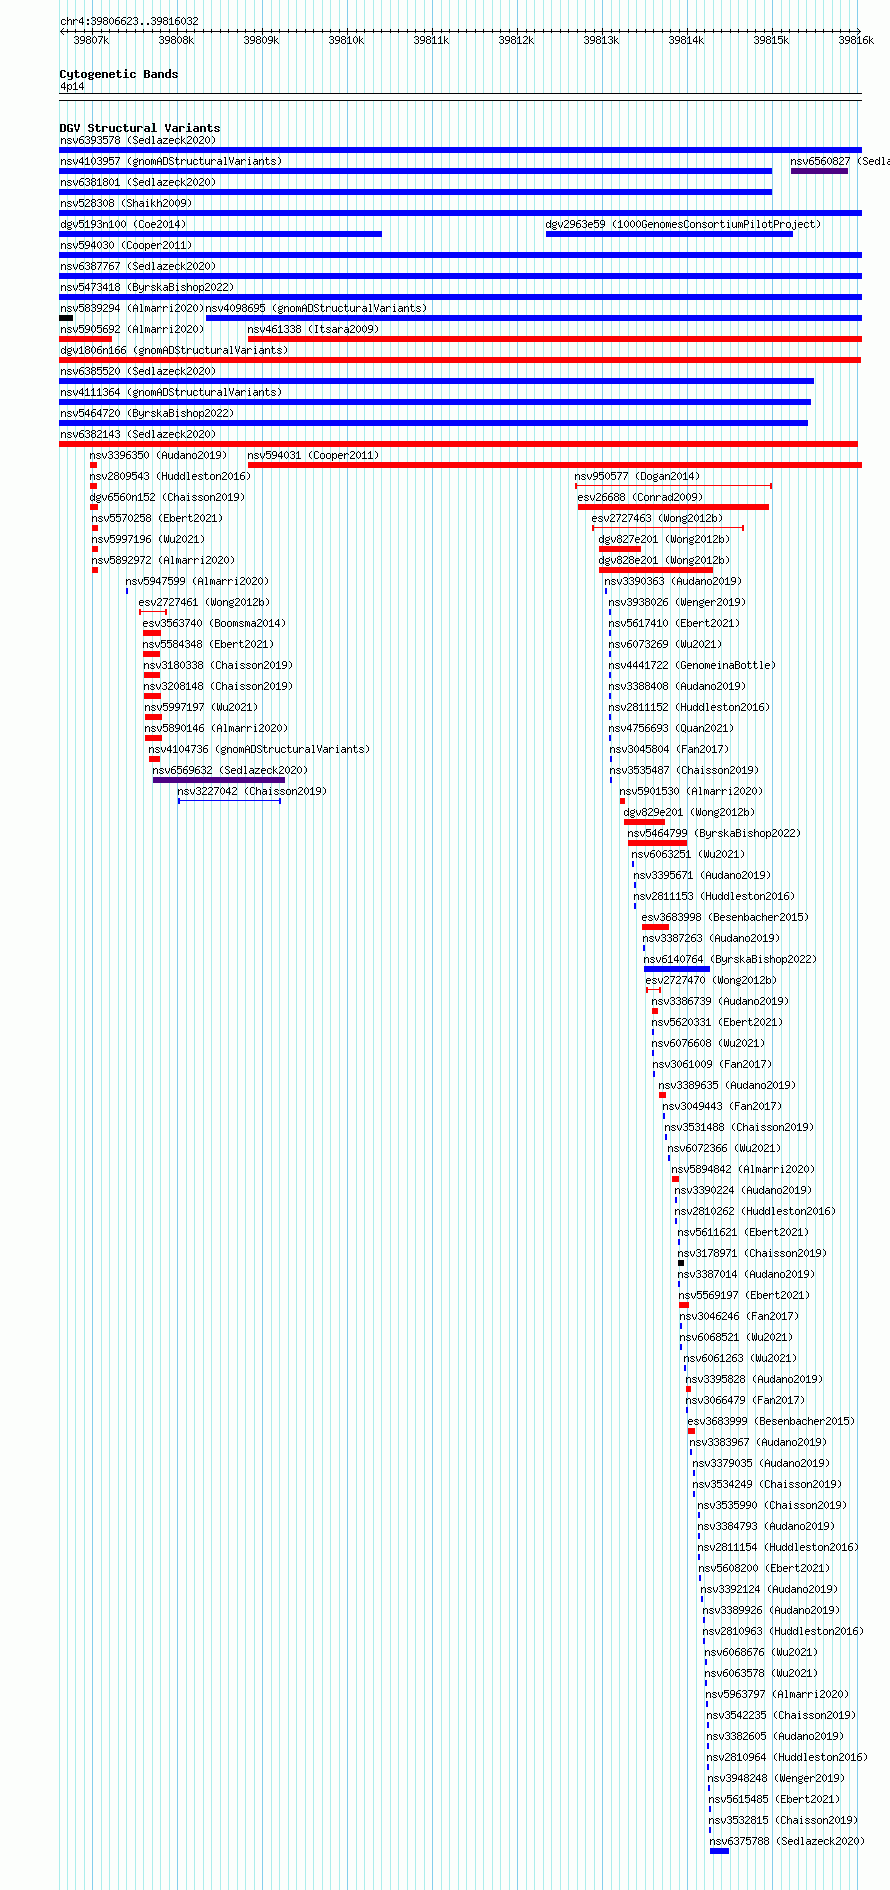Click nsv5905692 (Almarri2020) label

click(x=132, y=330)
